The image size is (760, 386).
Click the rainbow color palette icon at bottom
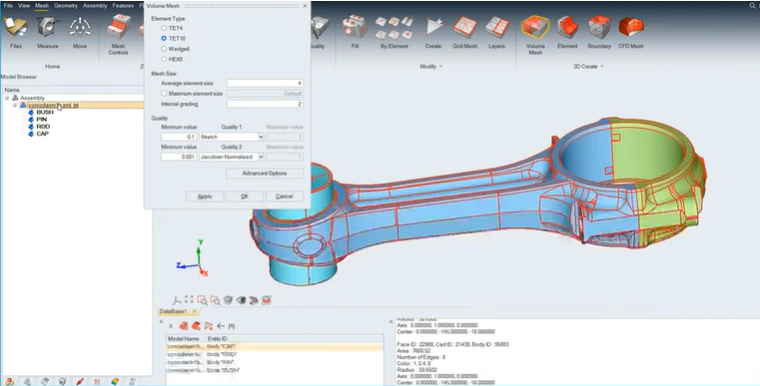pos(114,382)
